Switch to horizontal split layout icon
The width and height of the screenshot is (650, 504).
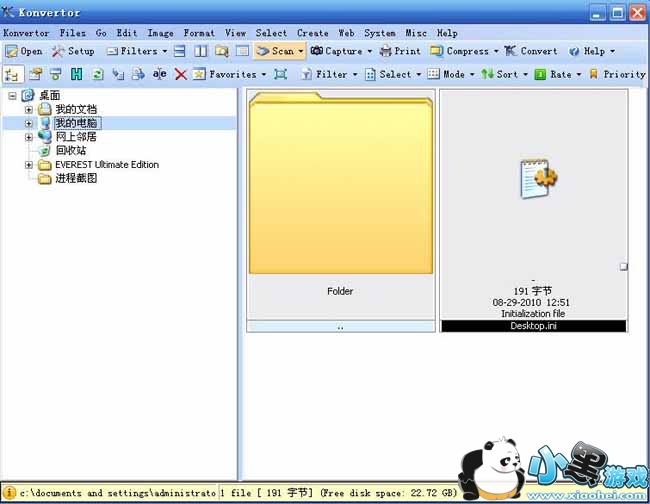pyautogui.click(x=179, y=51)
